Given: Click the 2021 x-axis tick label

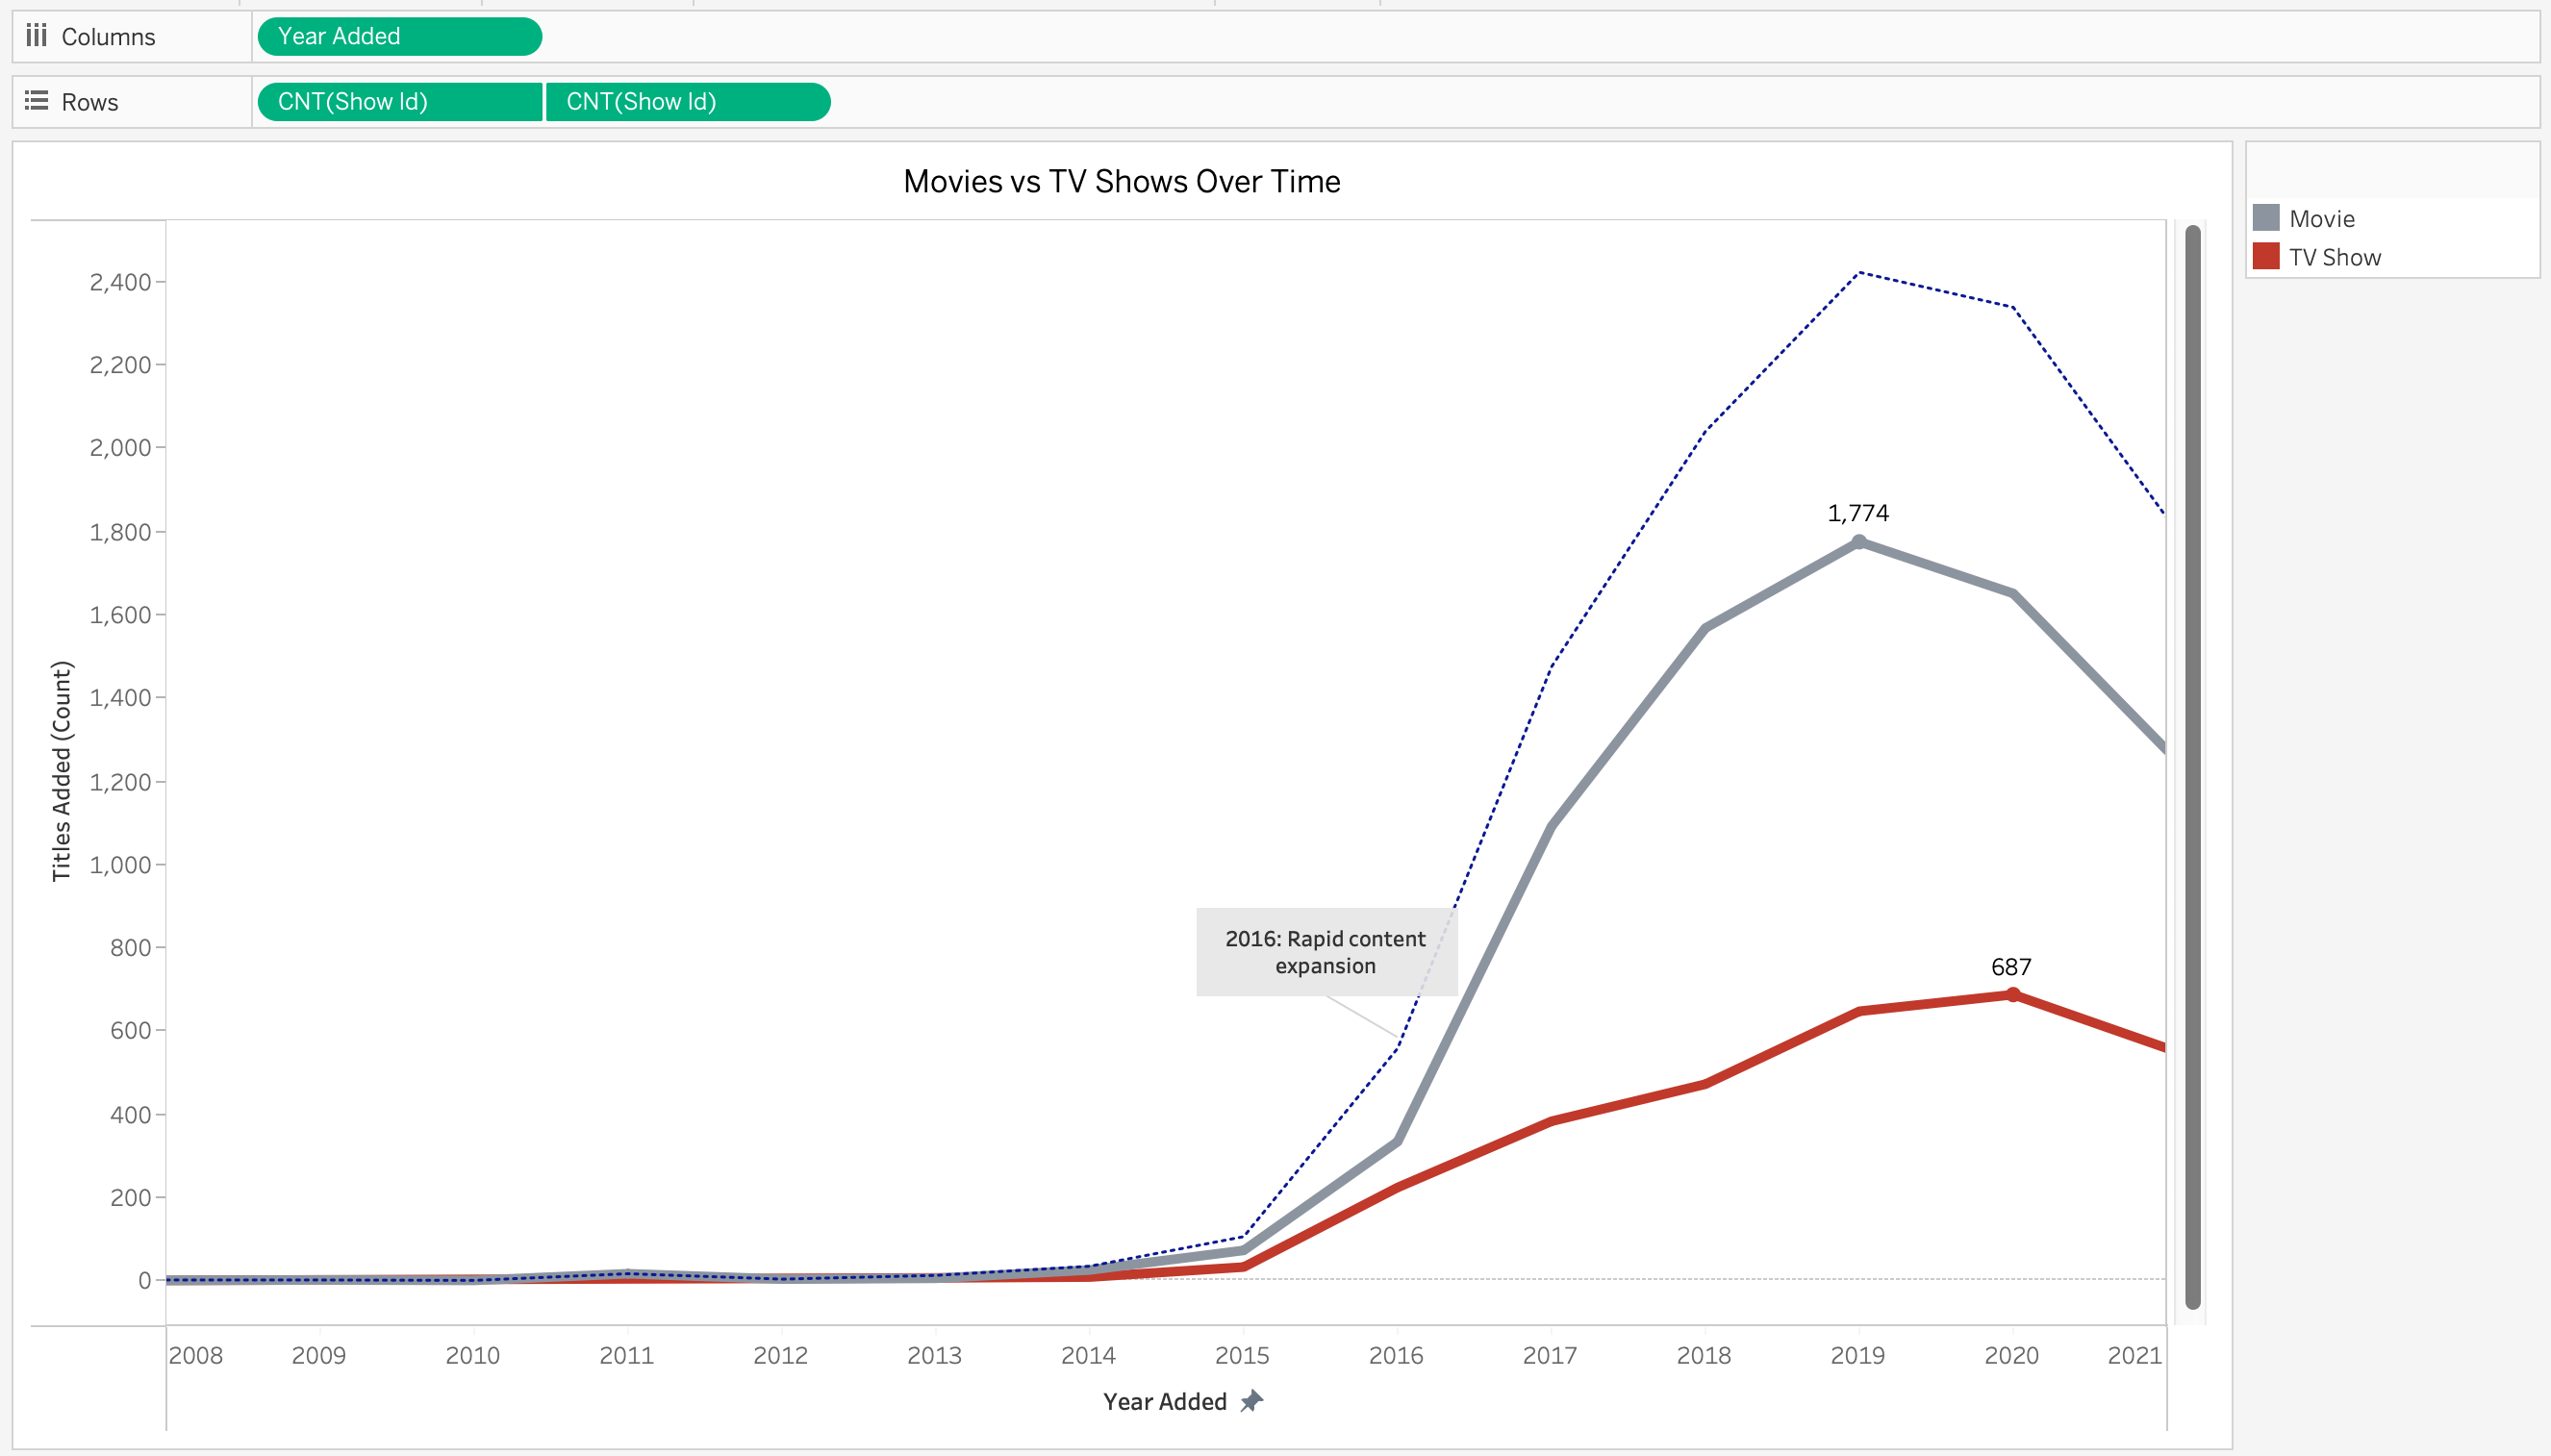Looking at the screenshot, I should coord(2135,1356).
